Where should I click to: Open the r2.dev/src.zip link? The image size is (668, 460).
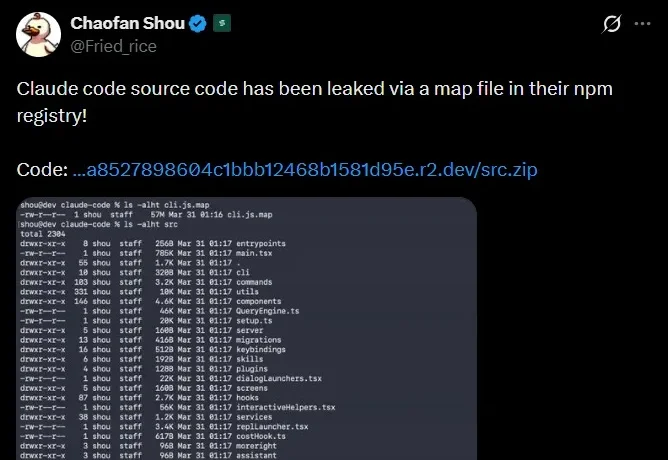tap(305, 170)
